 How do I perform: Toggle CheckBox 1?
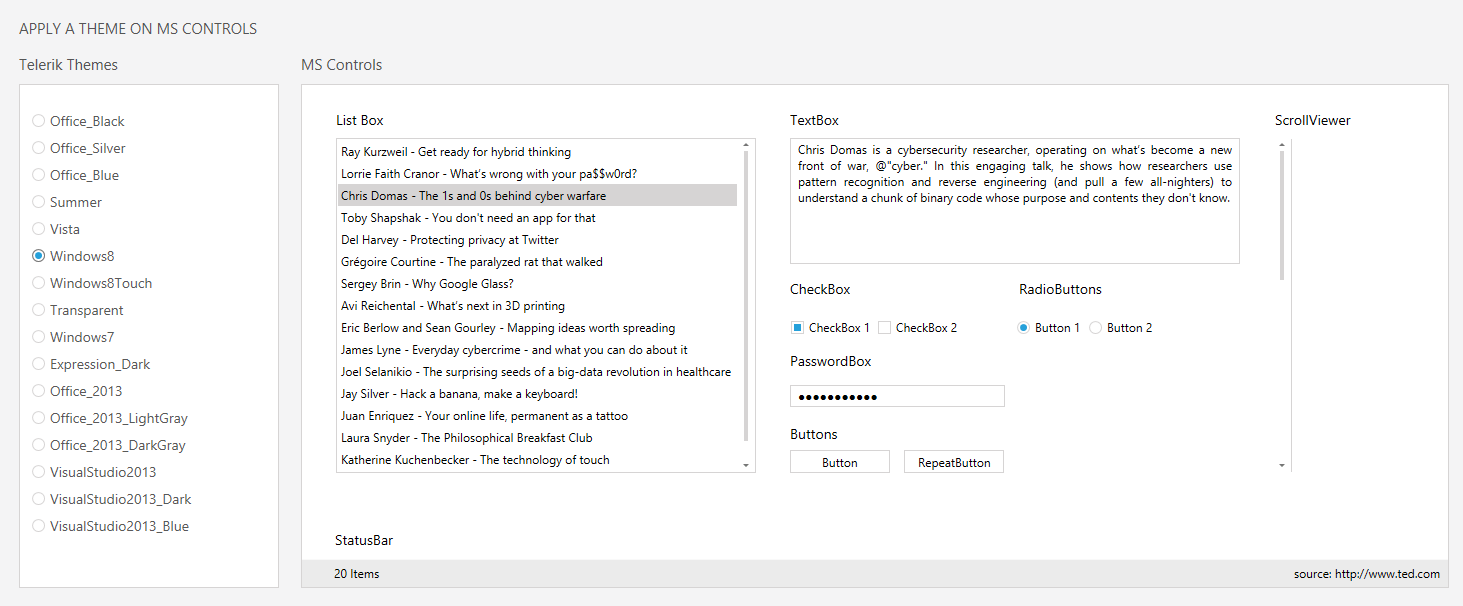coord(798,328)
